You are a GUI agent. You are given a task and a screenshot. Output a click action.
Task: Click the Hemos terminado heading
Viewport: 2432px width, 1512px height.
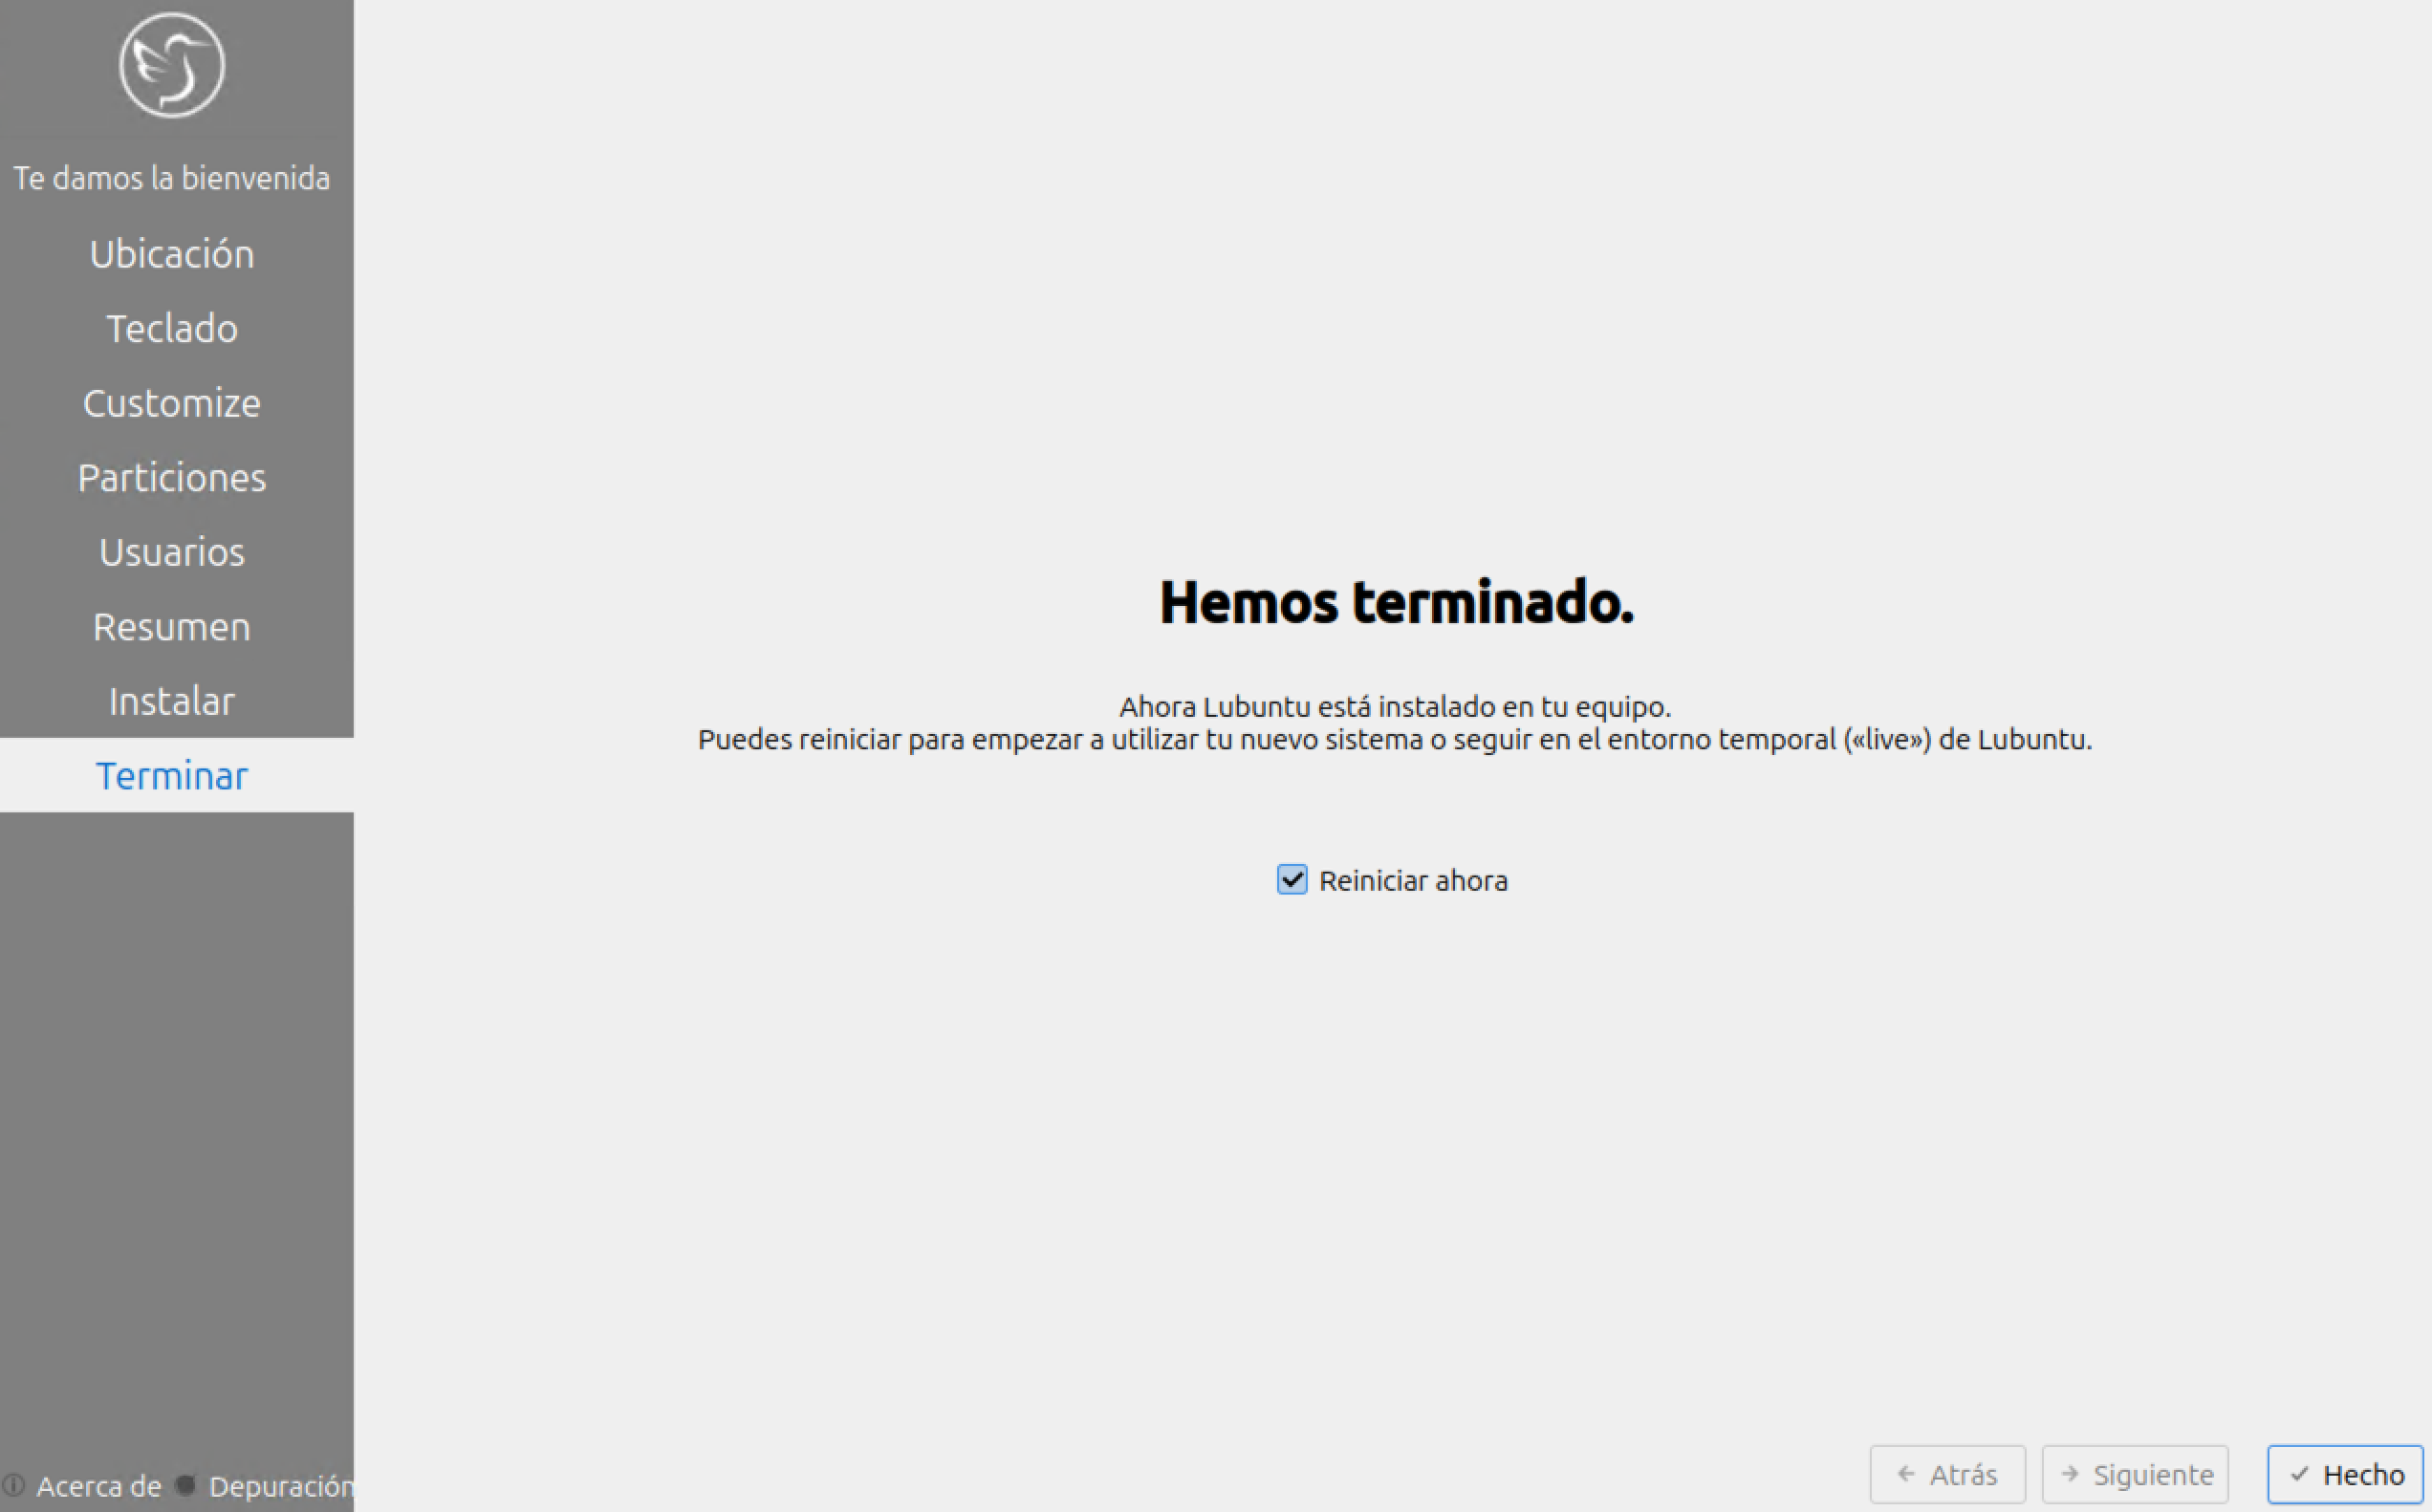point(1396,603)
